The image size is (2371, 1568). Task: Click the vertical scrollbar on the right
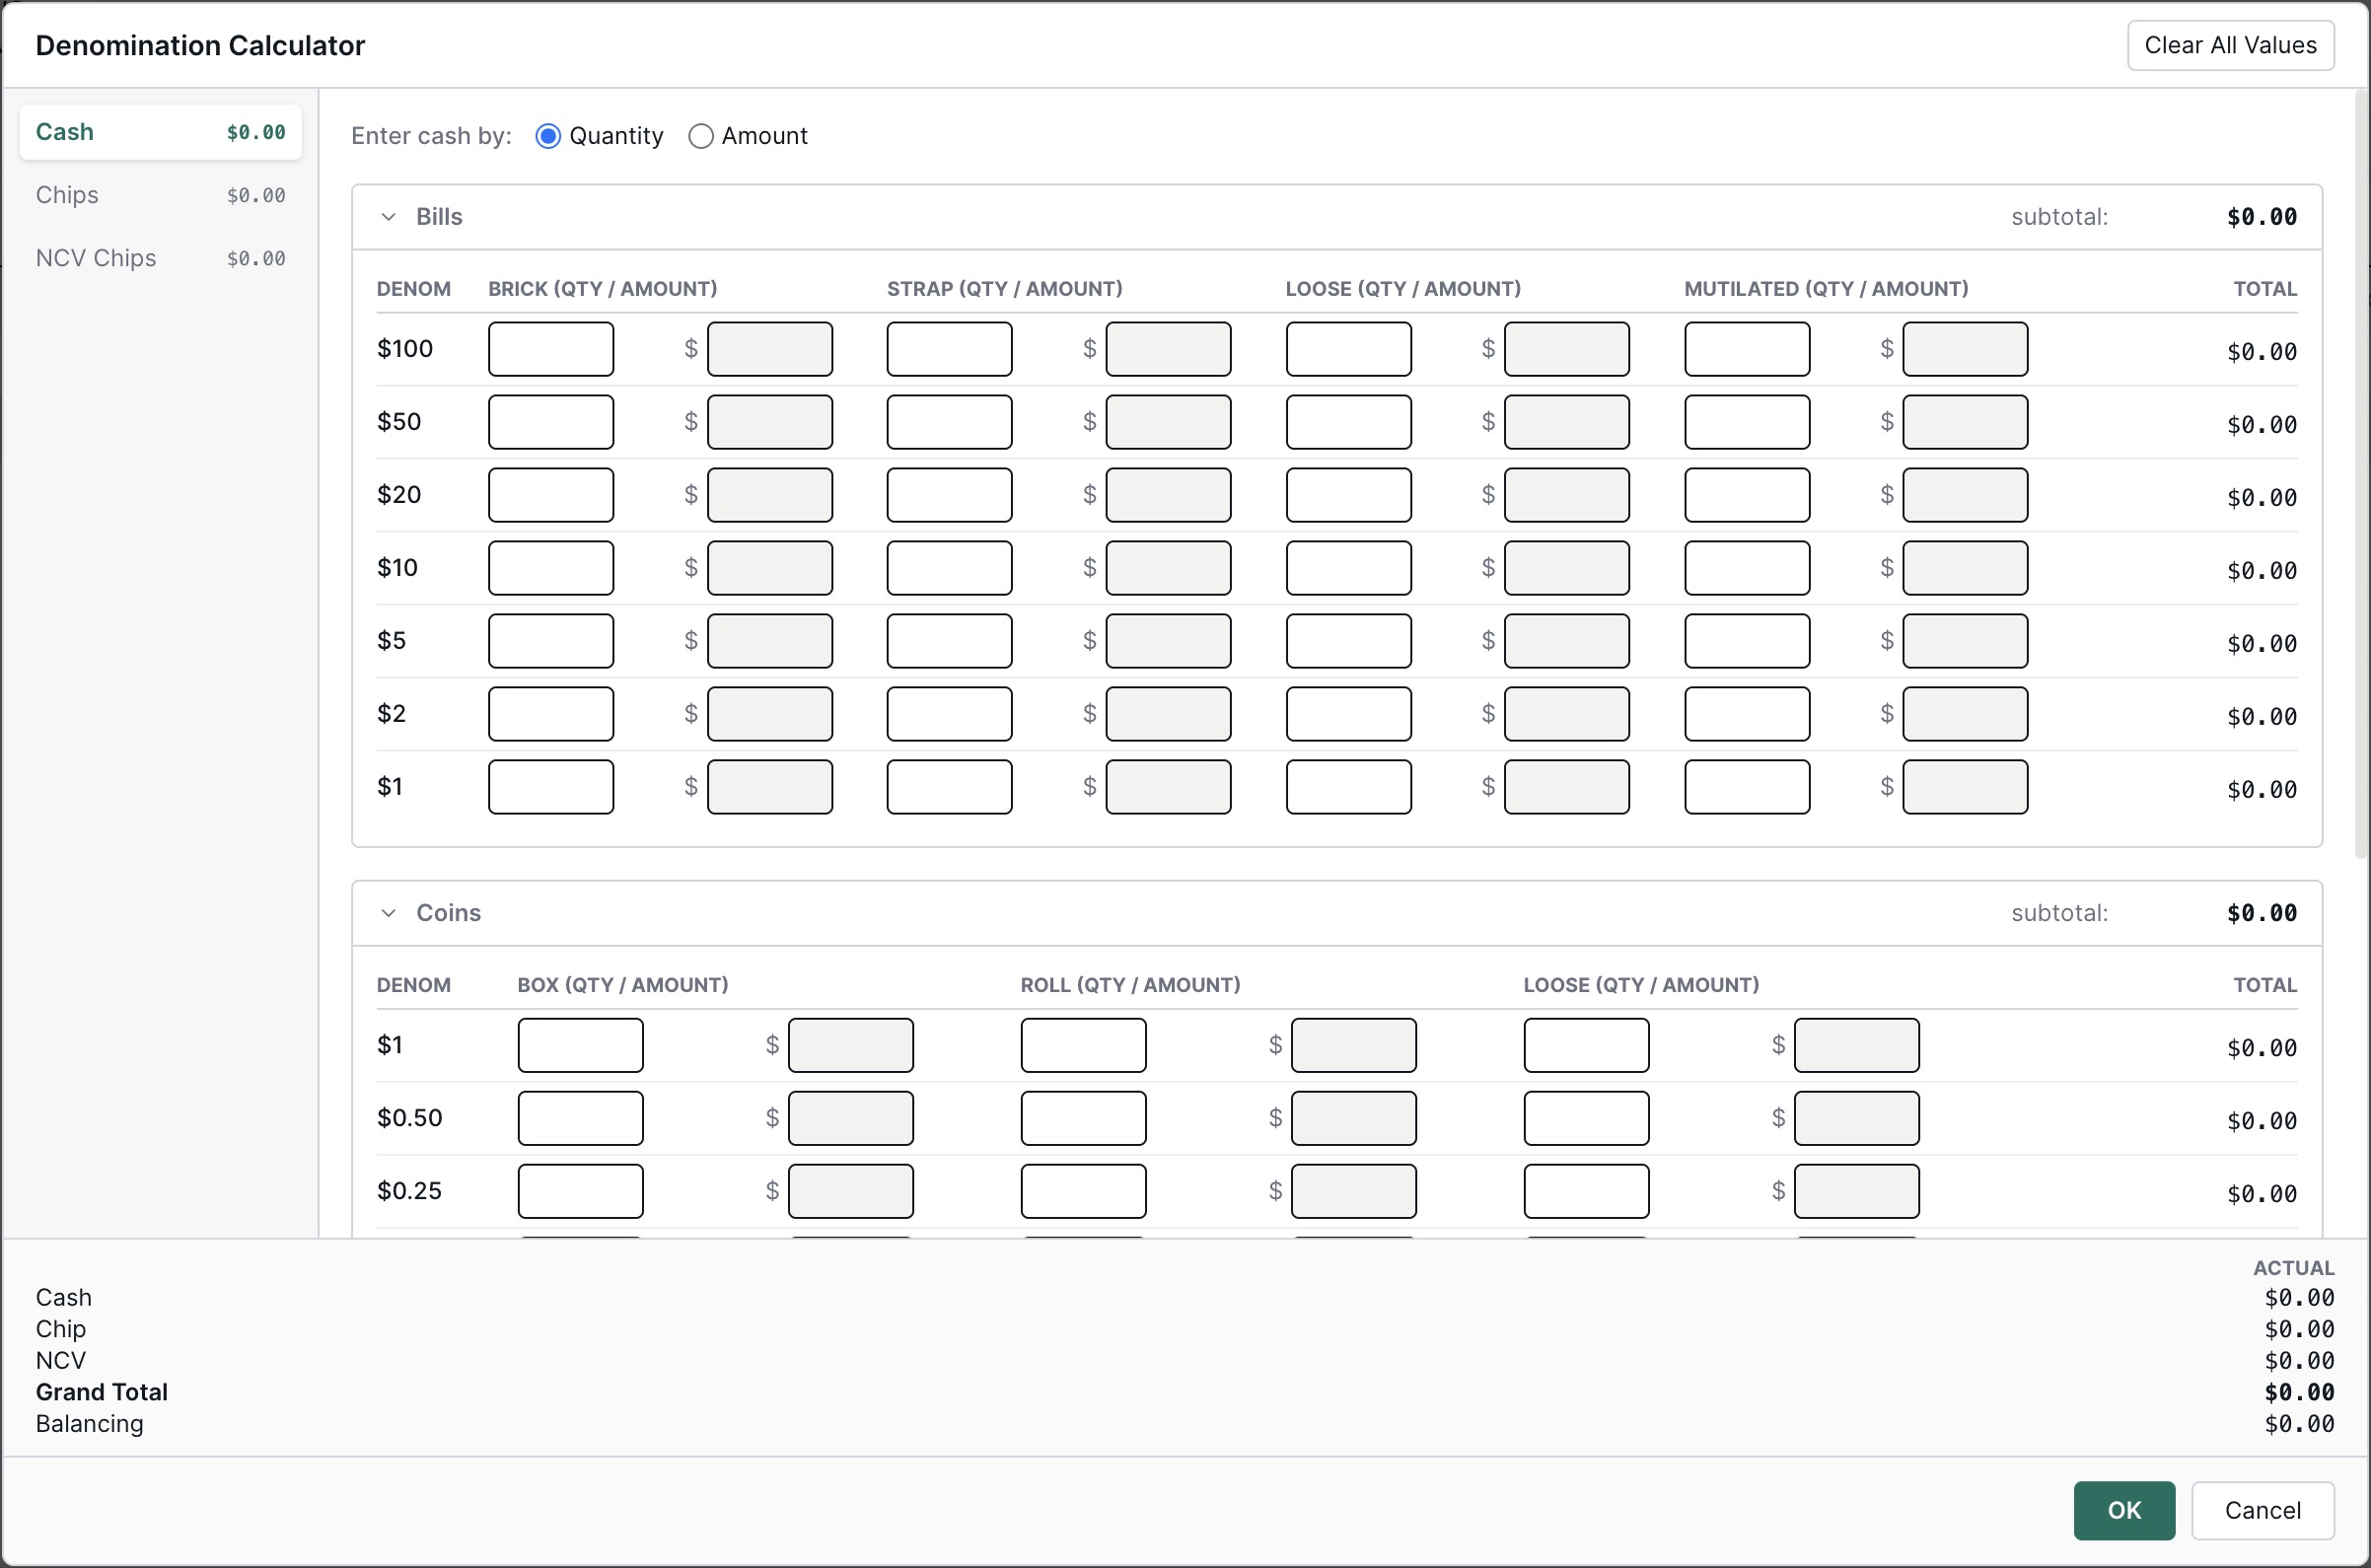point(2362,474)
